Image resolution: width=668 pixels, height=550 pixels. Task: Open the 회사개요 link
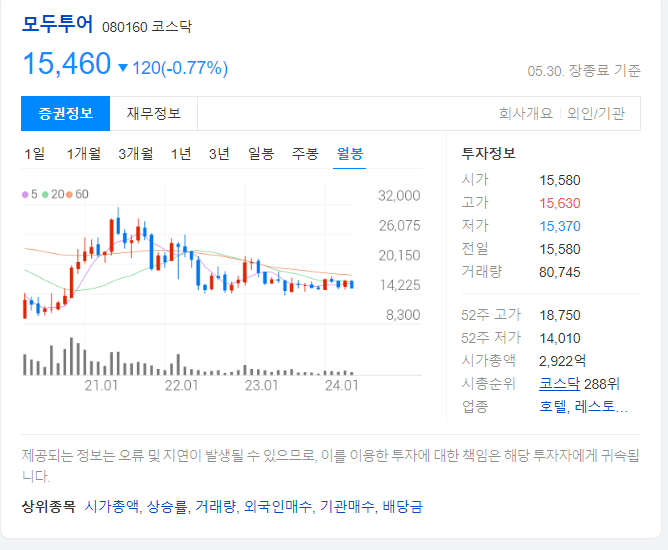[526, 113]
